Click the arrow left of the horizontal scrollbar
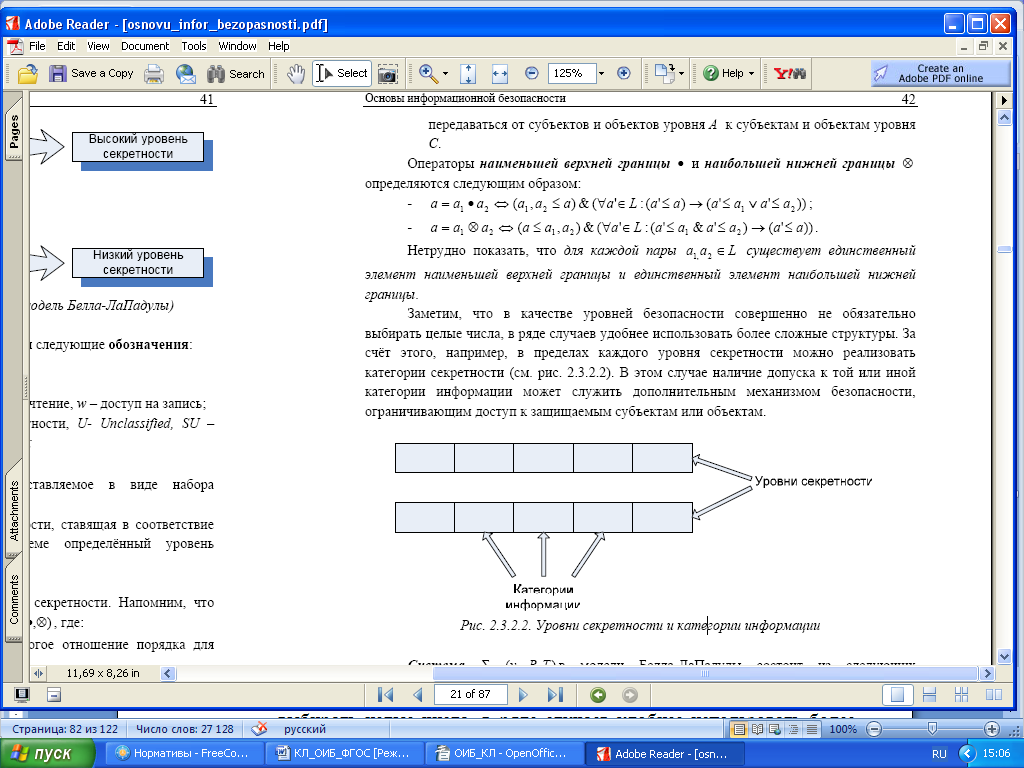The width and height of the screenshot is (1024, 768). pyautogui.click(x=168, y=673)
